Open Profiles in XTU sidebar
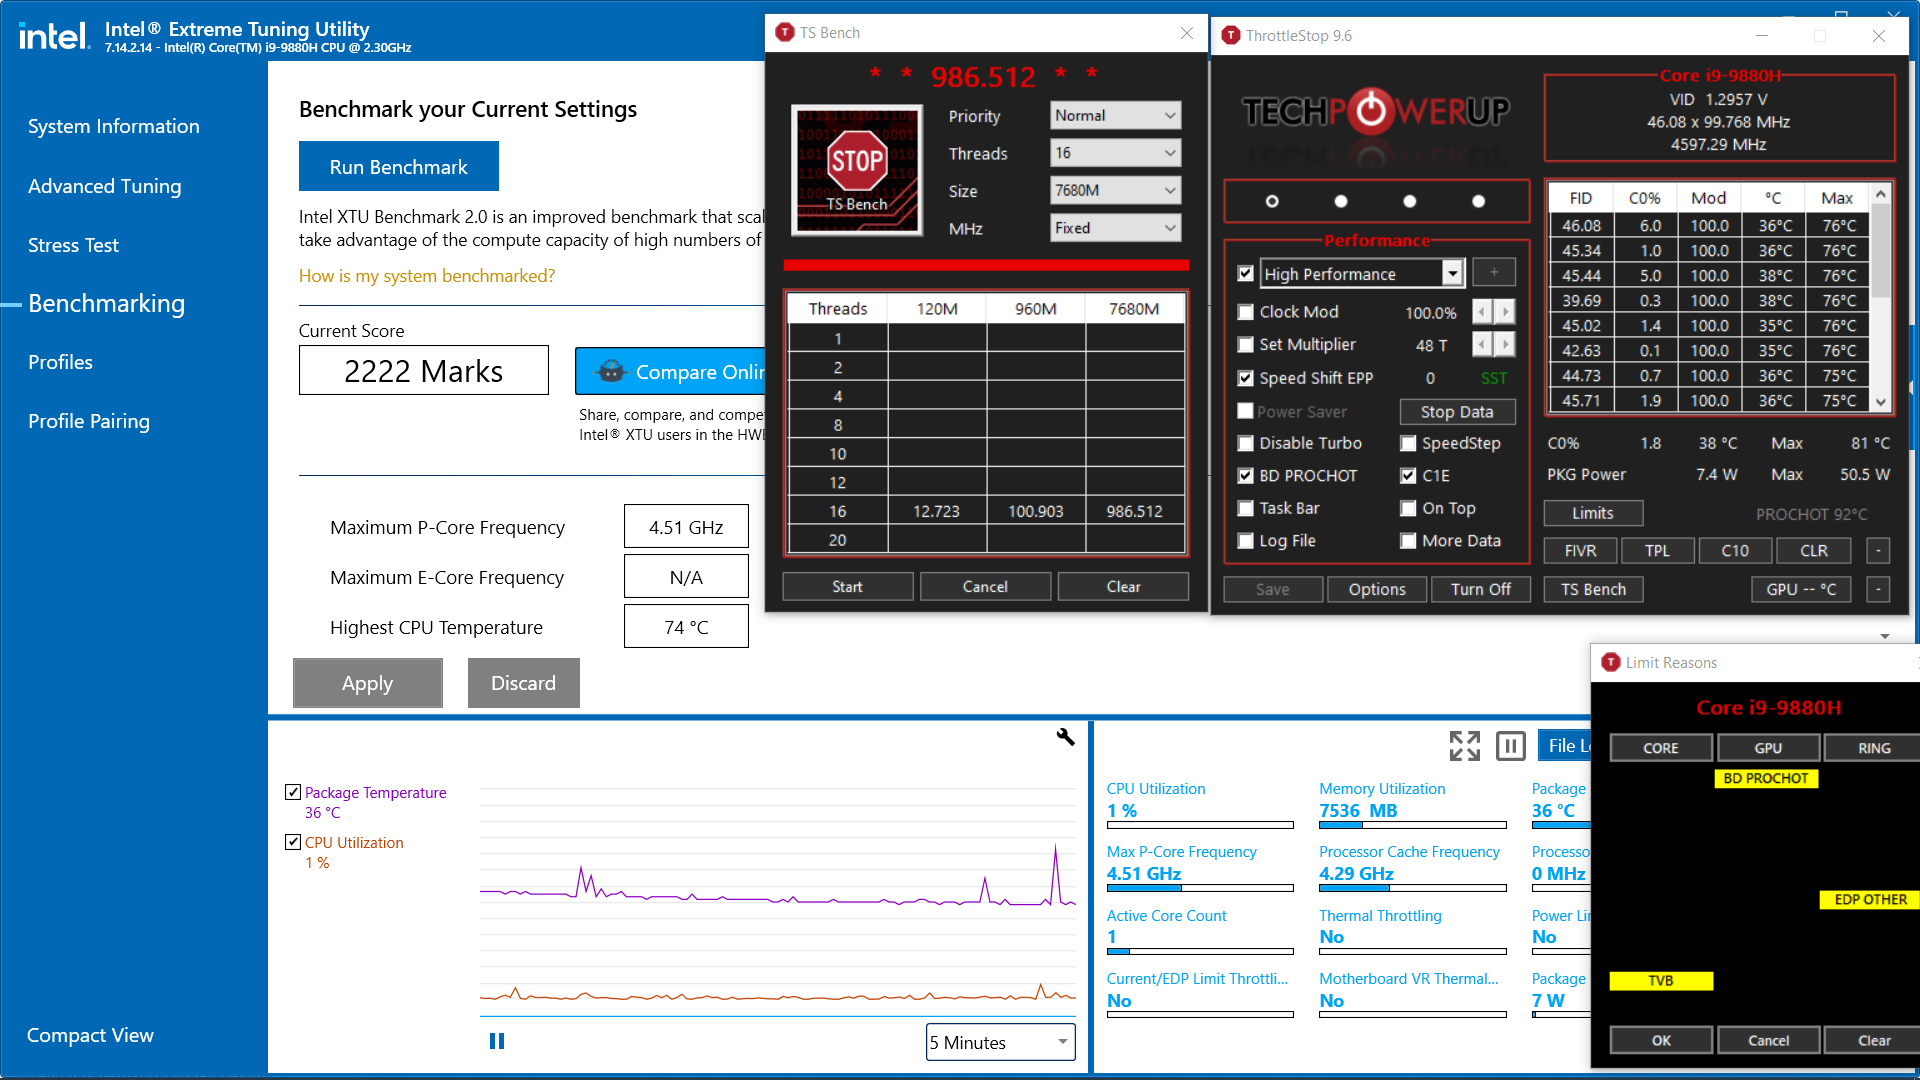This screenshot has width=1920, height=1080. point(60,362)
